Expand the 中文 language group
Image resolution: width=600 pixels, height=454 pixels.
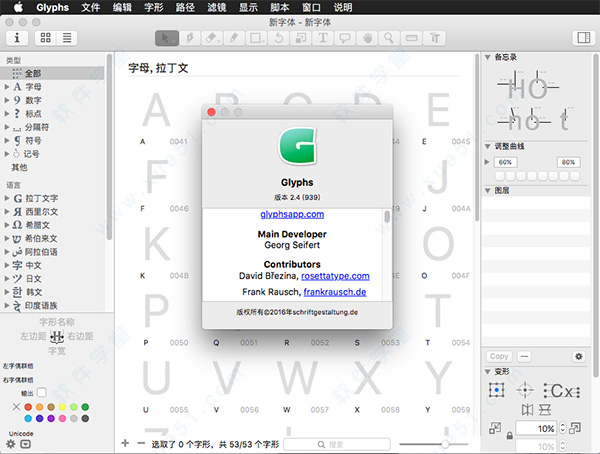(7, 265)
